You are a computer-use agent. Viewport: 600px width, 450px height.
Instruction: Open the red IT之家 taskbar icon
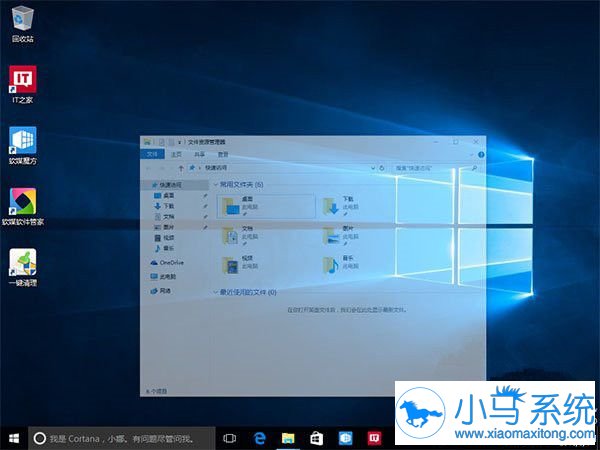[x=374, y=439]
